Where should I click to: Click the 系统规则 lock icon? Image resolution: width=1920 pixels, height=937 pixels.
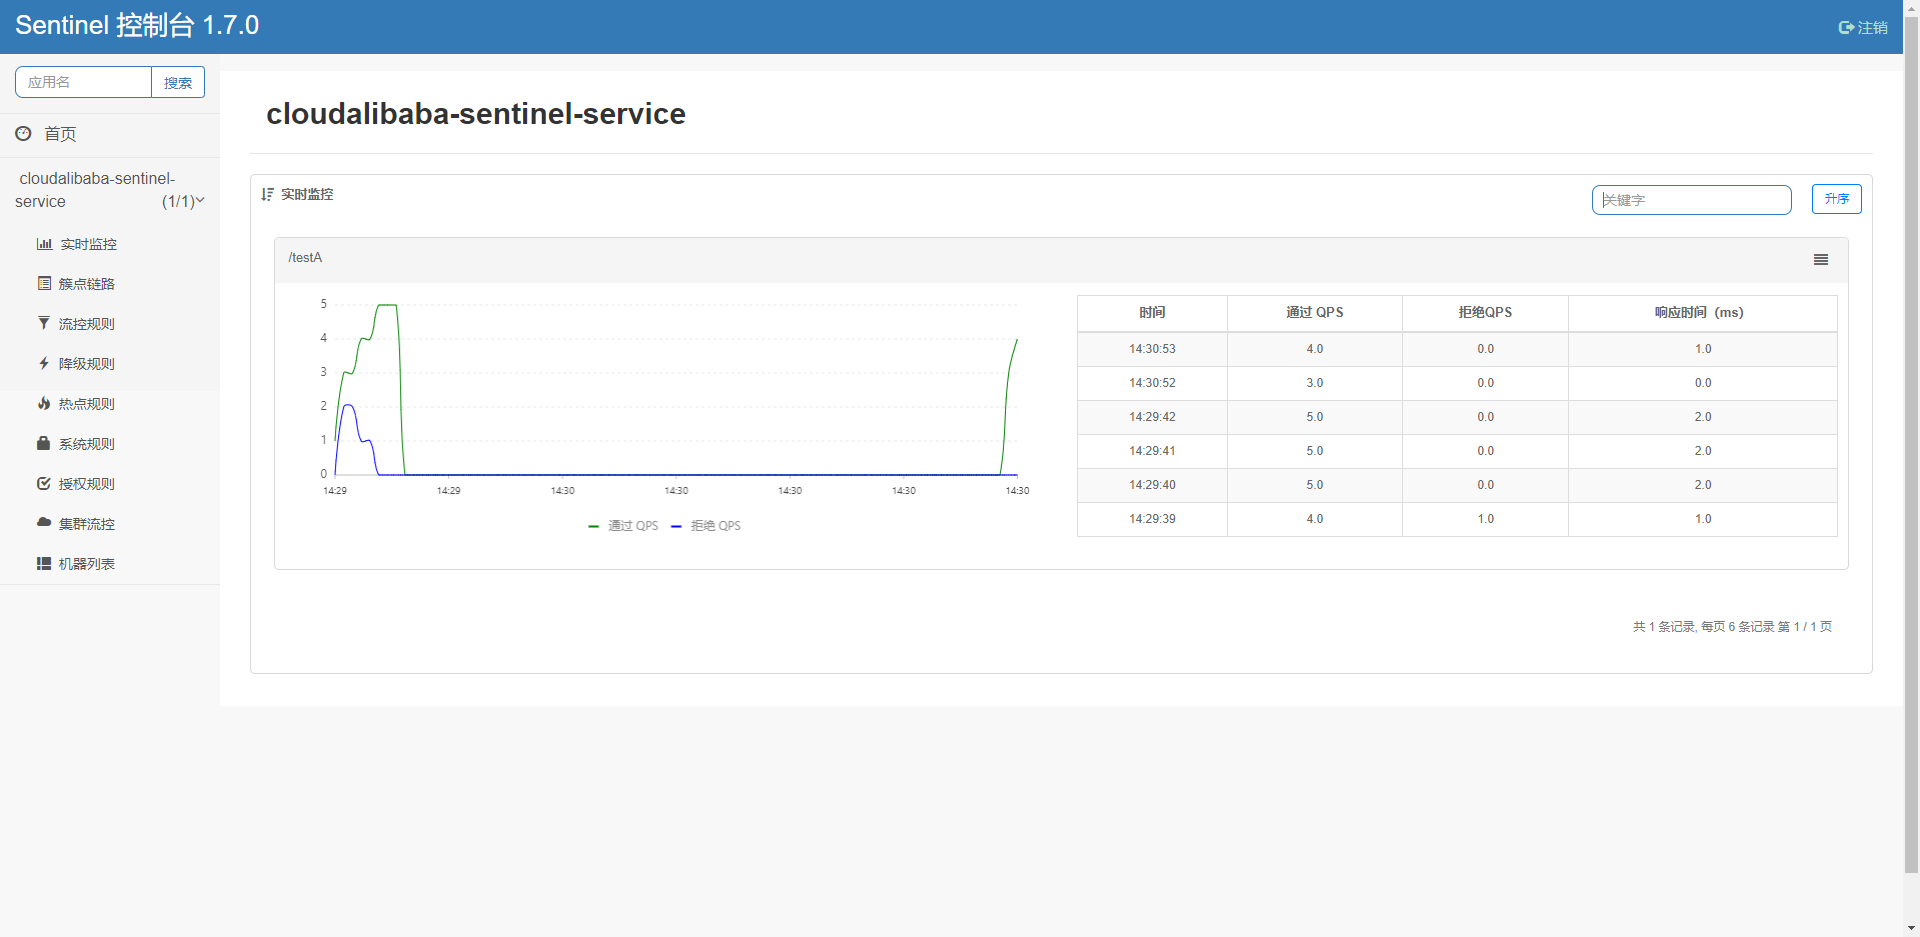pos(44,443)
